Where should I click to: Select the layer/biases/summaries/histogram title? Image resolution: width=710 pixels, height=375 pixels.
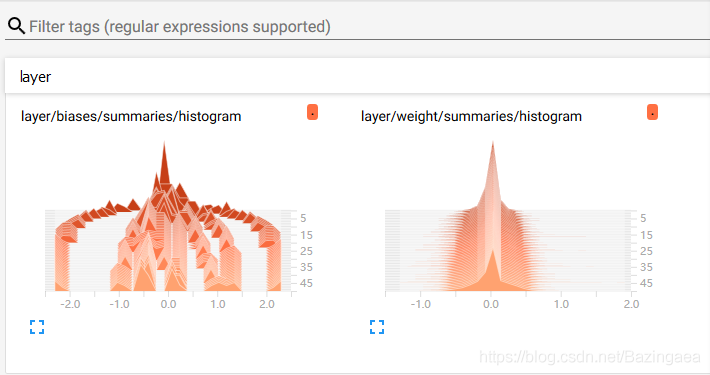point(131,116)
